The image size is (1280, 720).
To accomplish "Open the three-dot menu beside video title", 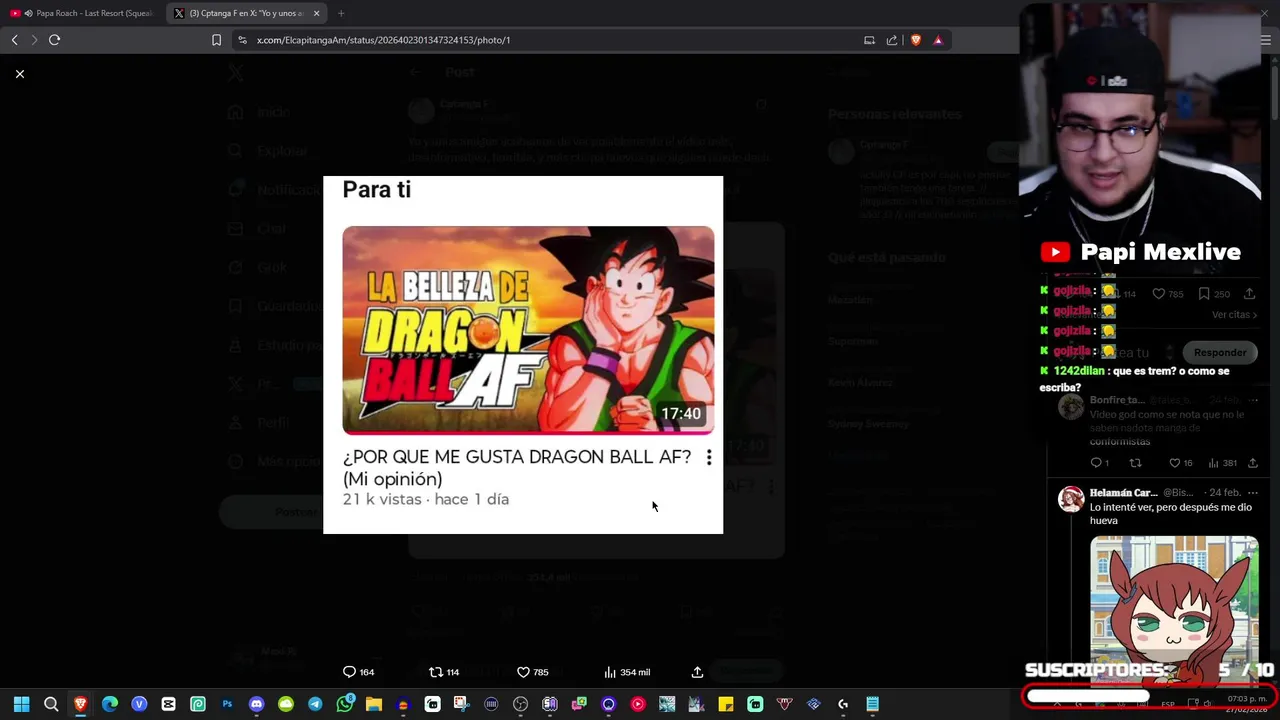I will 709,457.
